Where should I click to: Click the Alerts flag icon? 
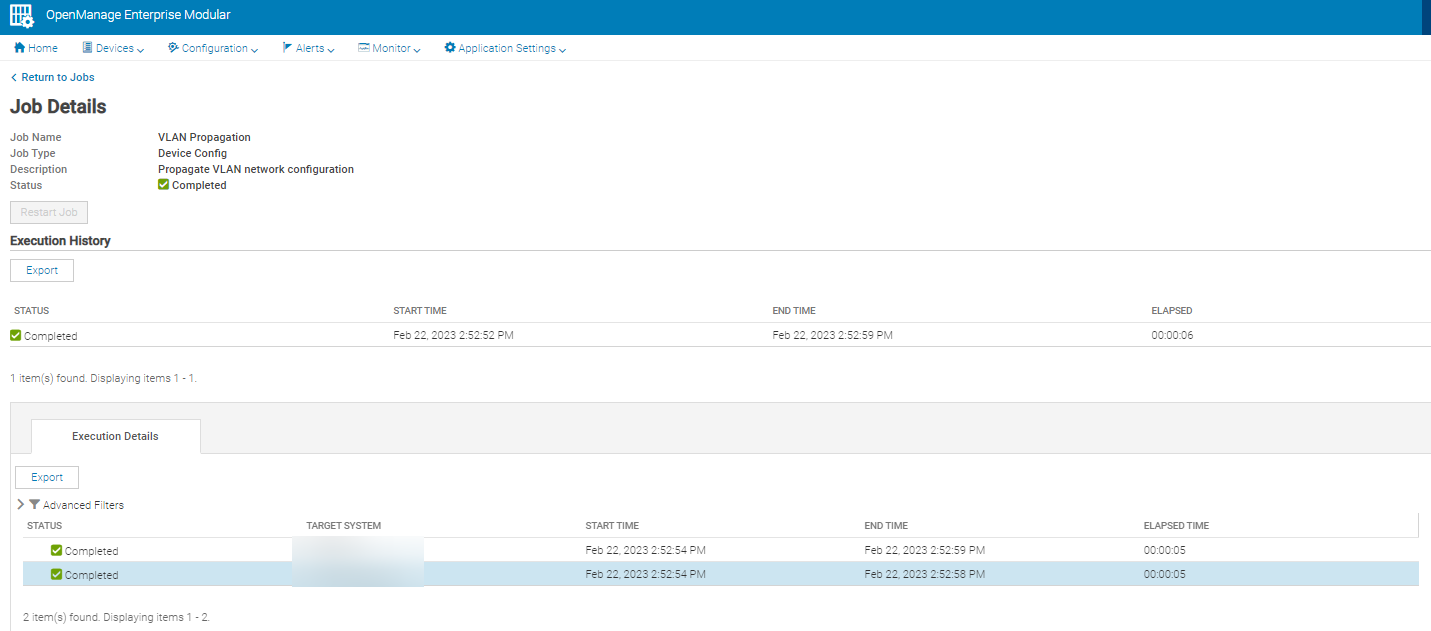coord(288,47)
